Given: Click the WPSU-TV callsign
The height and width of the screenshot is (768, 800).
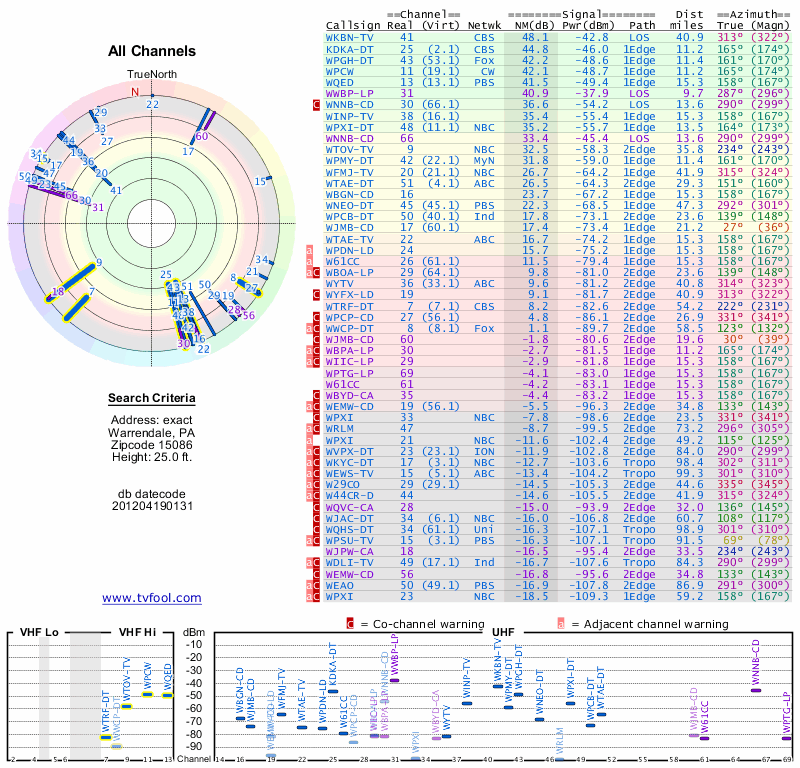Looking at the screenshot, I should click(x=349, y=541).
